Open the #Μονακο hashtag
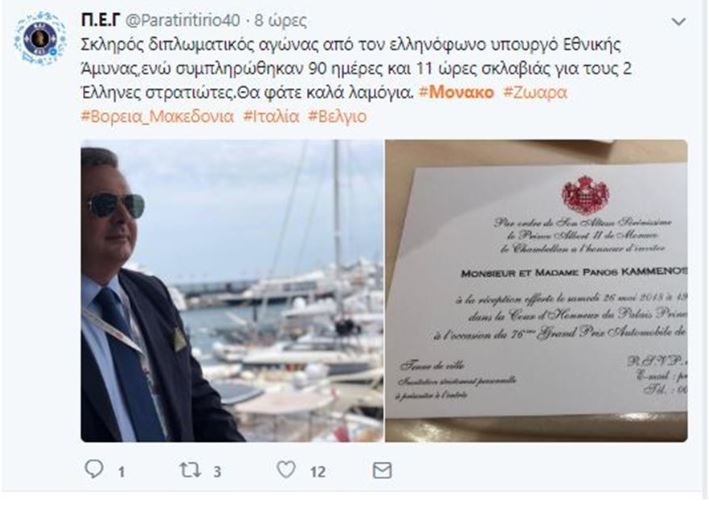The image size is (709, 508). click(x=456, y=92)
